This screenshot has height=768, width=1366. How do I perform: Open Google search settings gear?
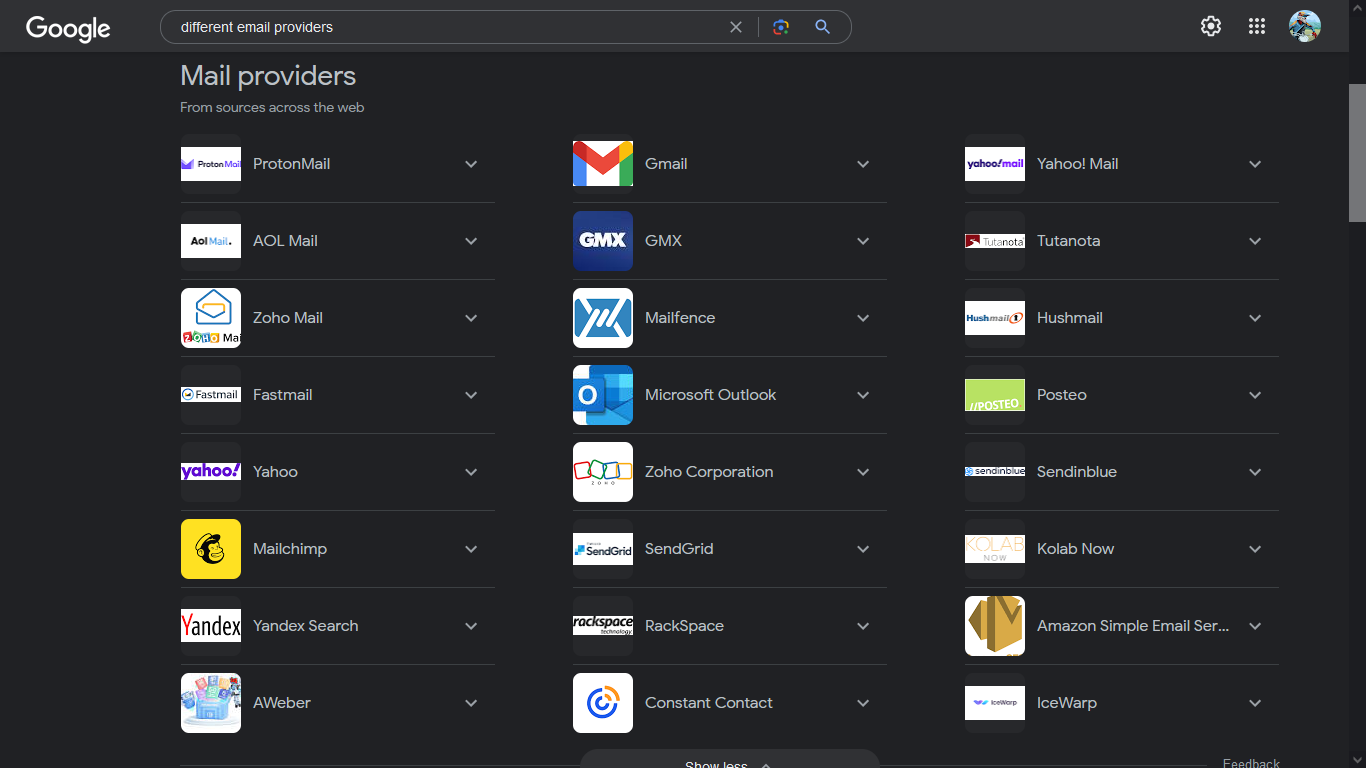1211,27
